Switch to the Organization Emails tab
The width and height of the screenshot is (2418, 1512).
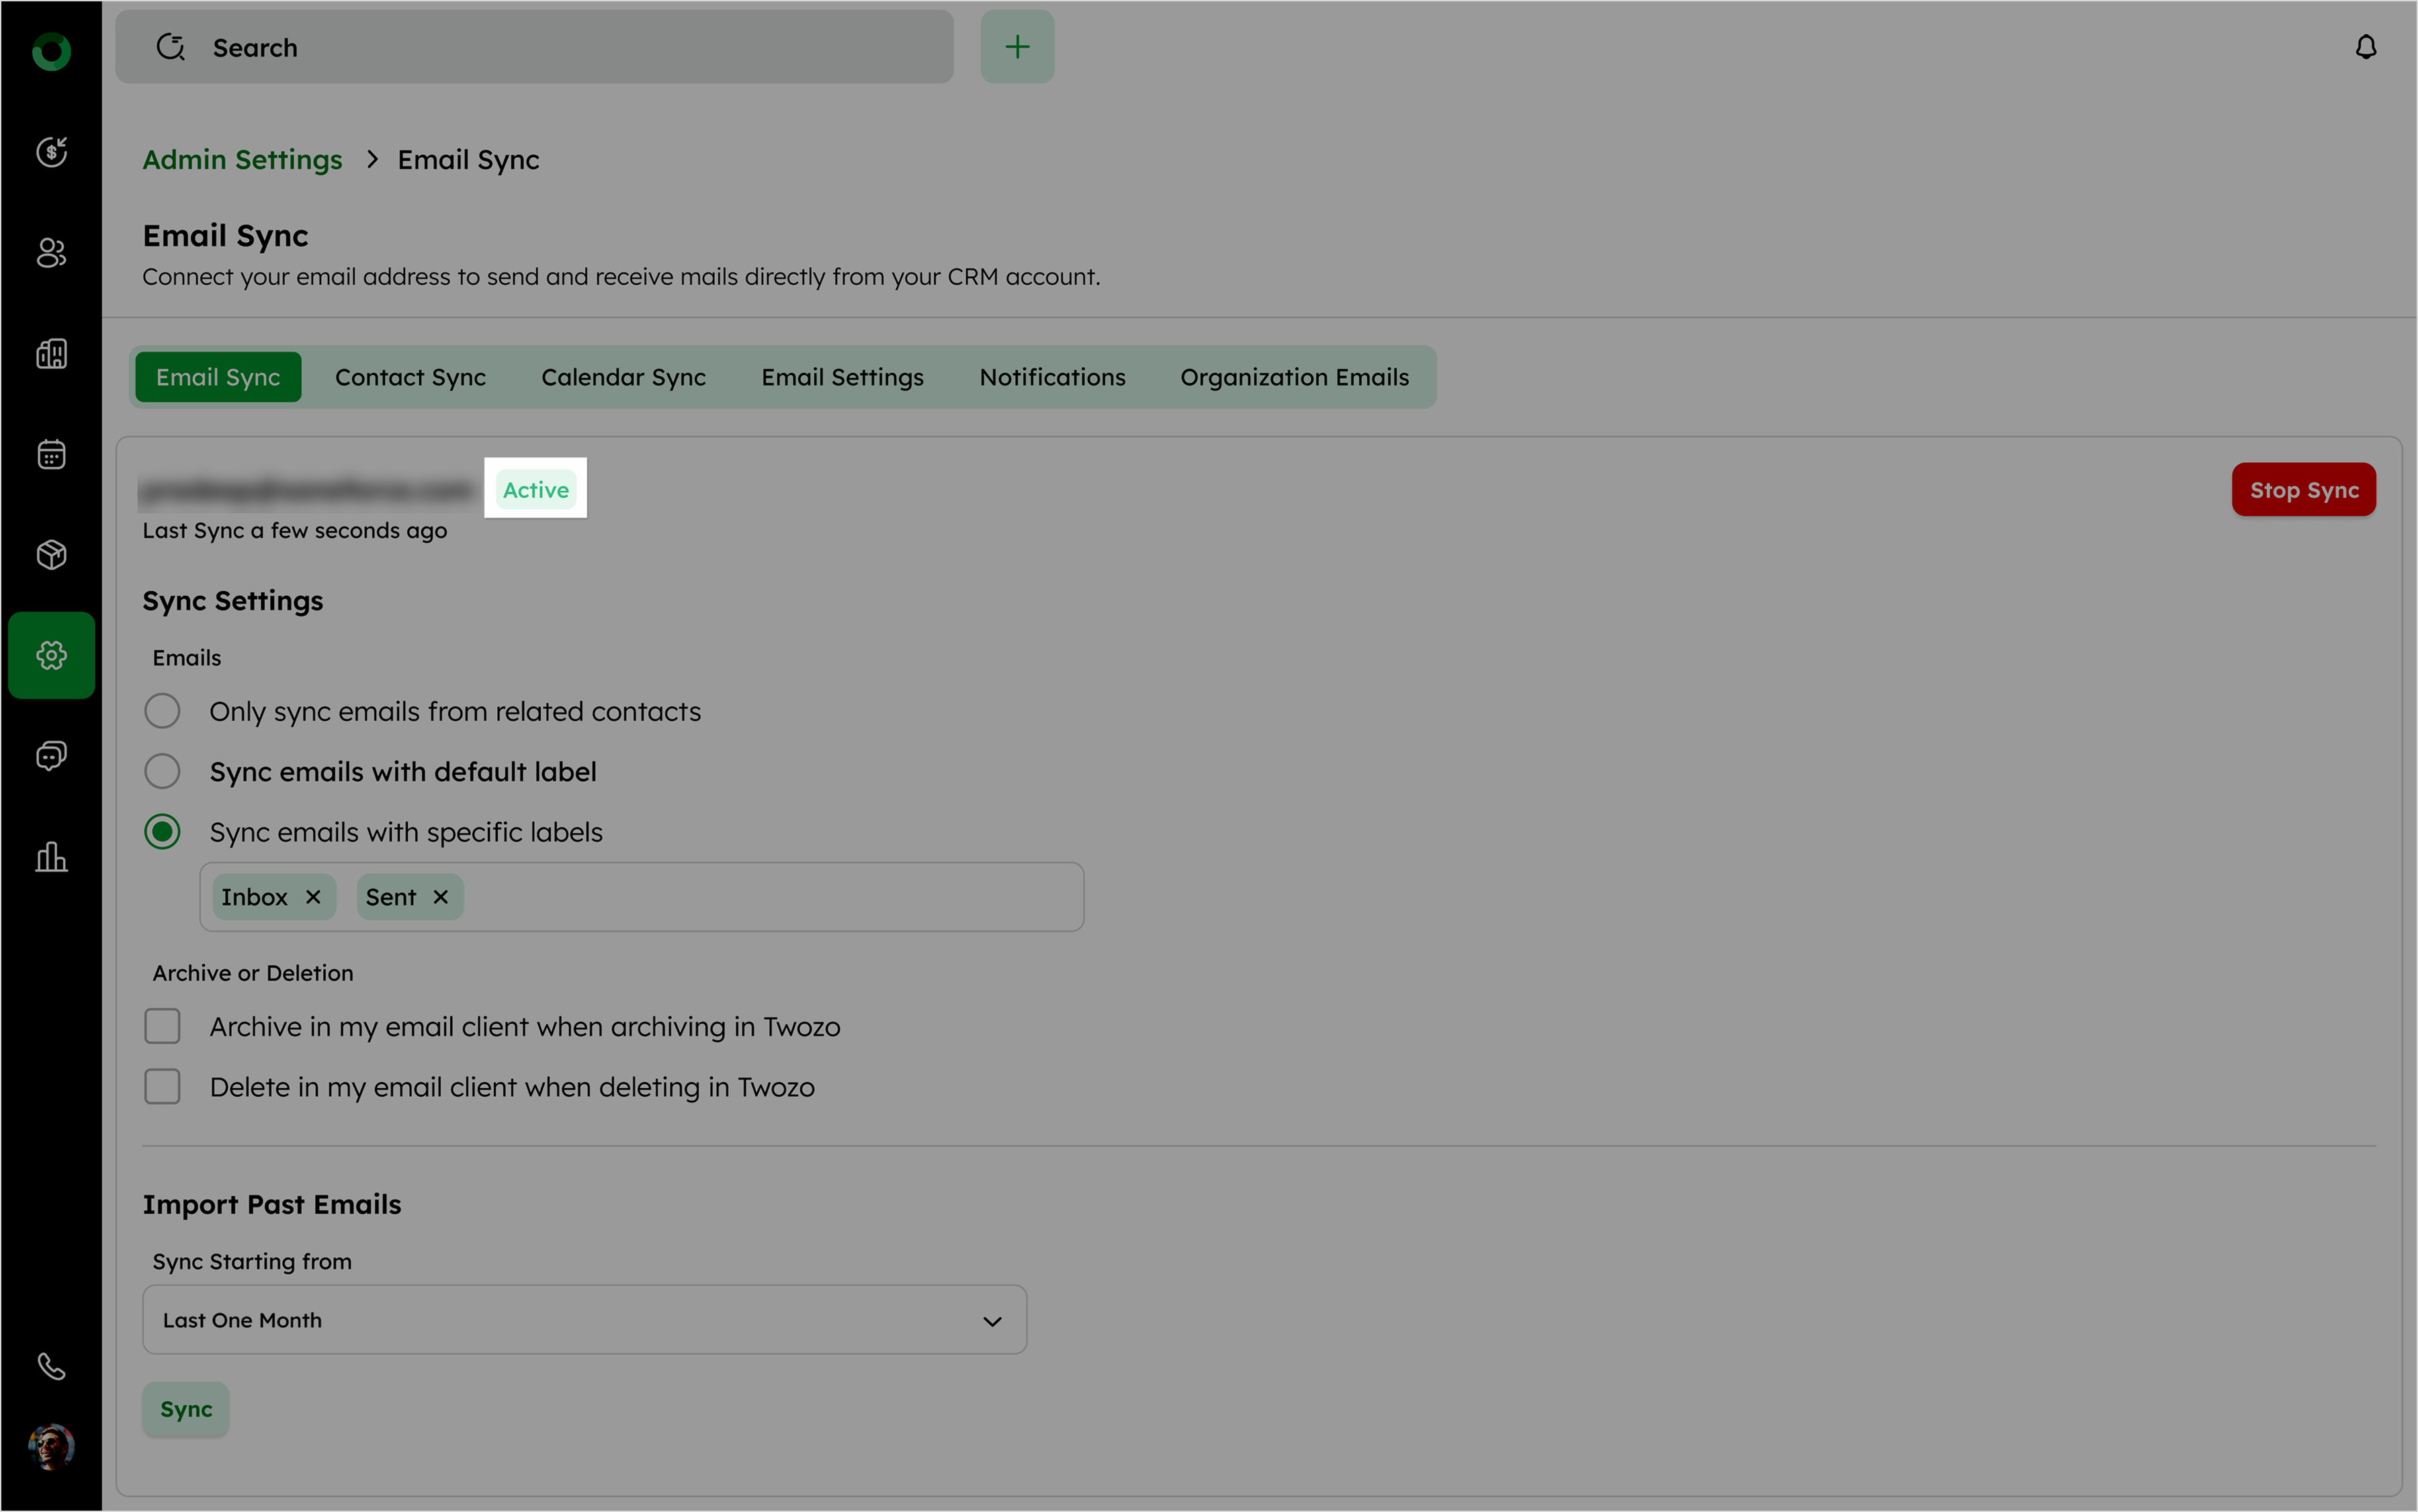pyautogui.click(x=1294, y=377)
